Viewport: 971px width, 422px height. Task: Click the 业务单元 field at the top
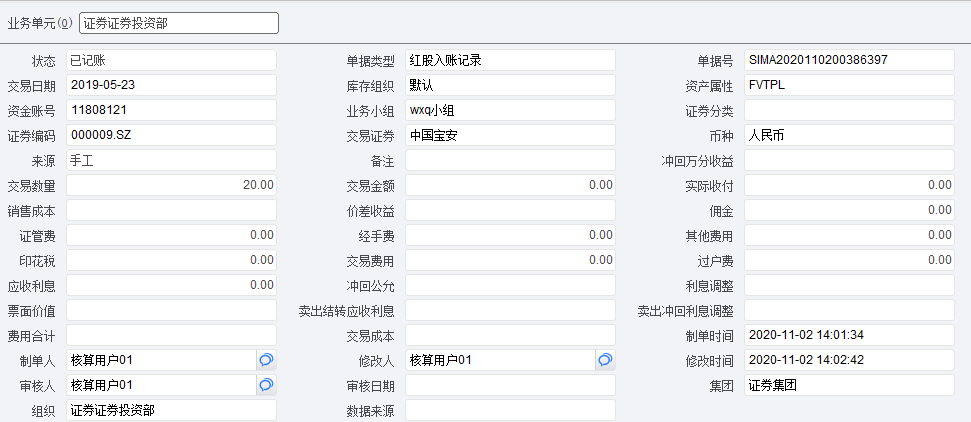[x=178, y=23]
